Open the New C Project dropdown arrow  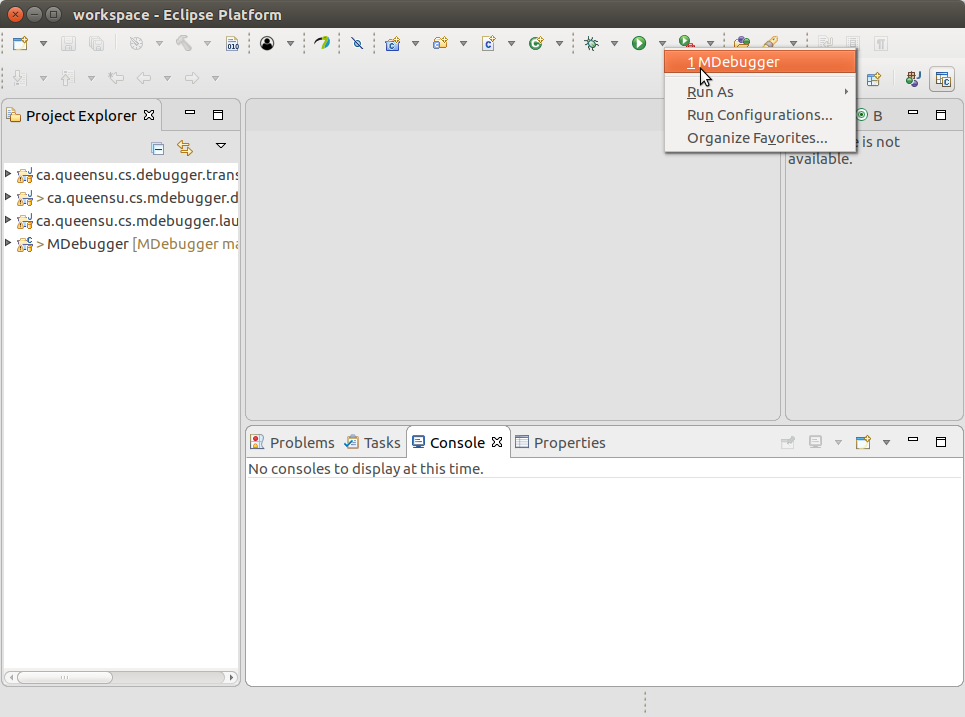[415, 43]
